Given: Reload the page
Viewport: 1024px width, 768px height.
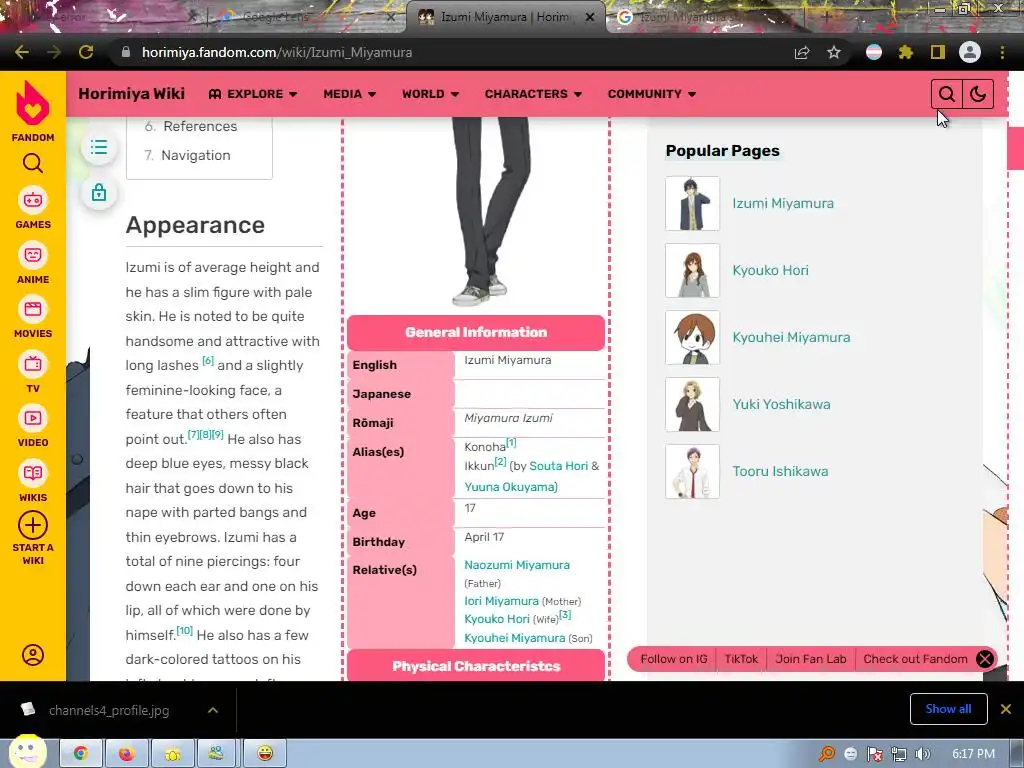Looking at the screenshot, I should 86,52.
